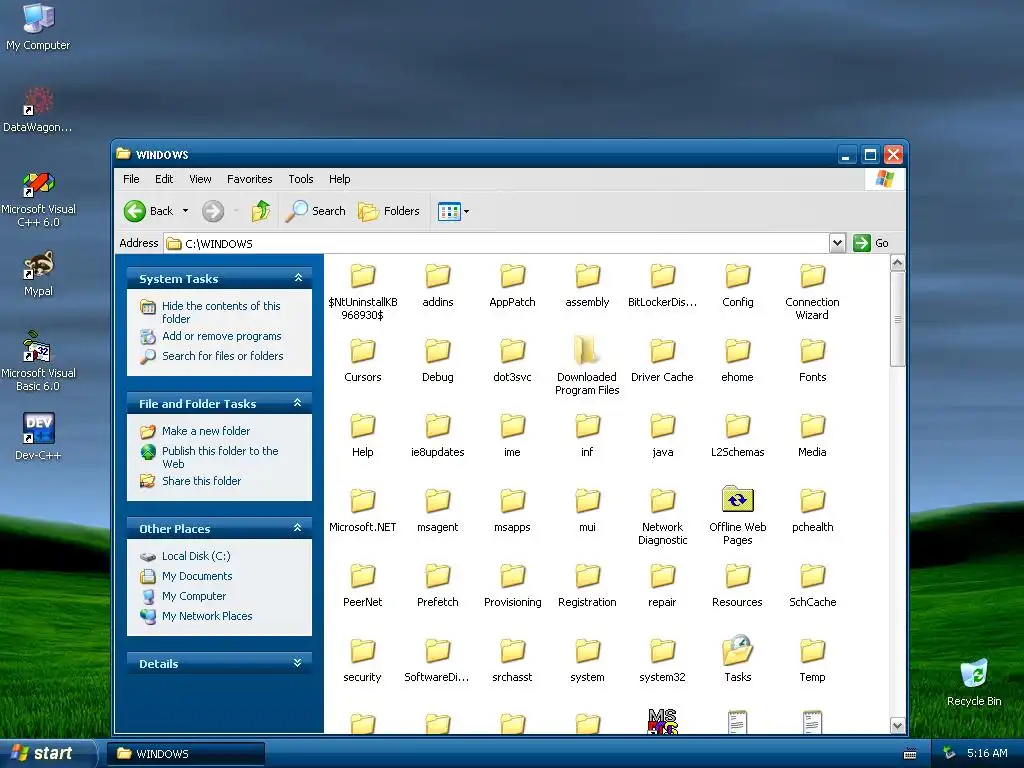The width and height of the screenshot is (1024, 768).
Task: Collapse File and Folder Tasks panel
Action: 298,403
